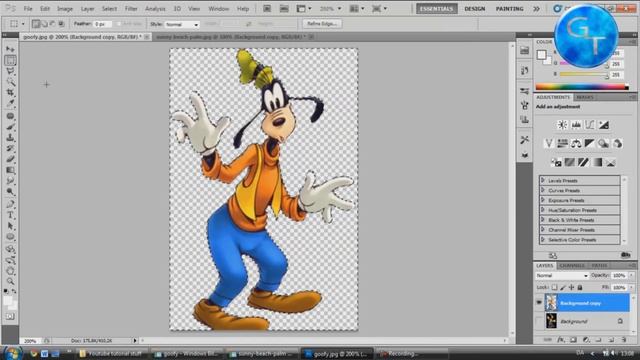The image size is (640, 360).
Task: Add a Black & White adjustment
Action: 589,143
